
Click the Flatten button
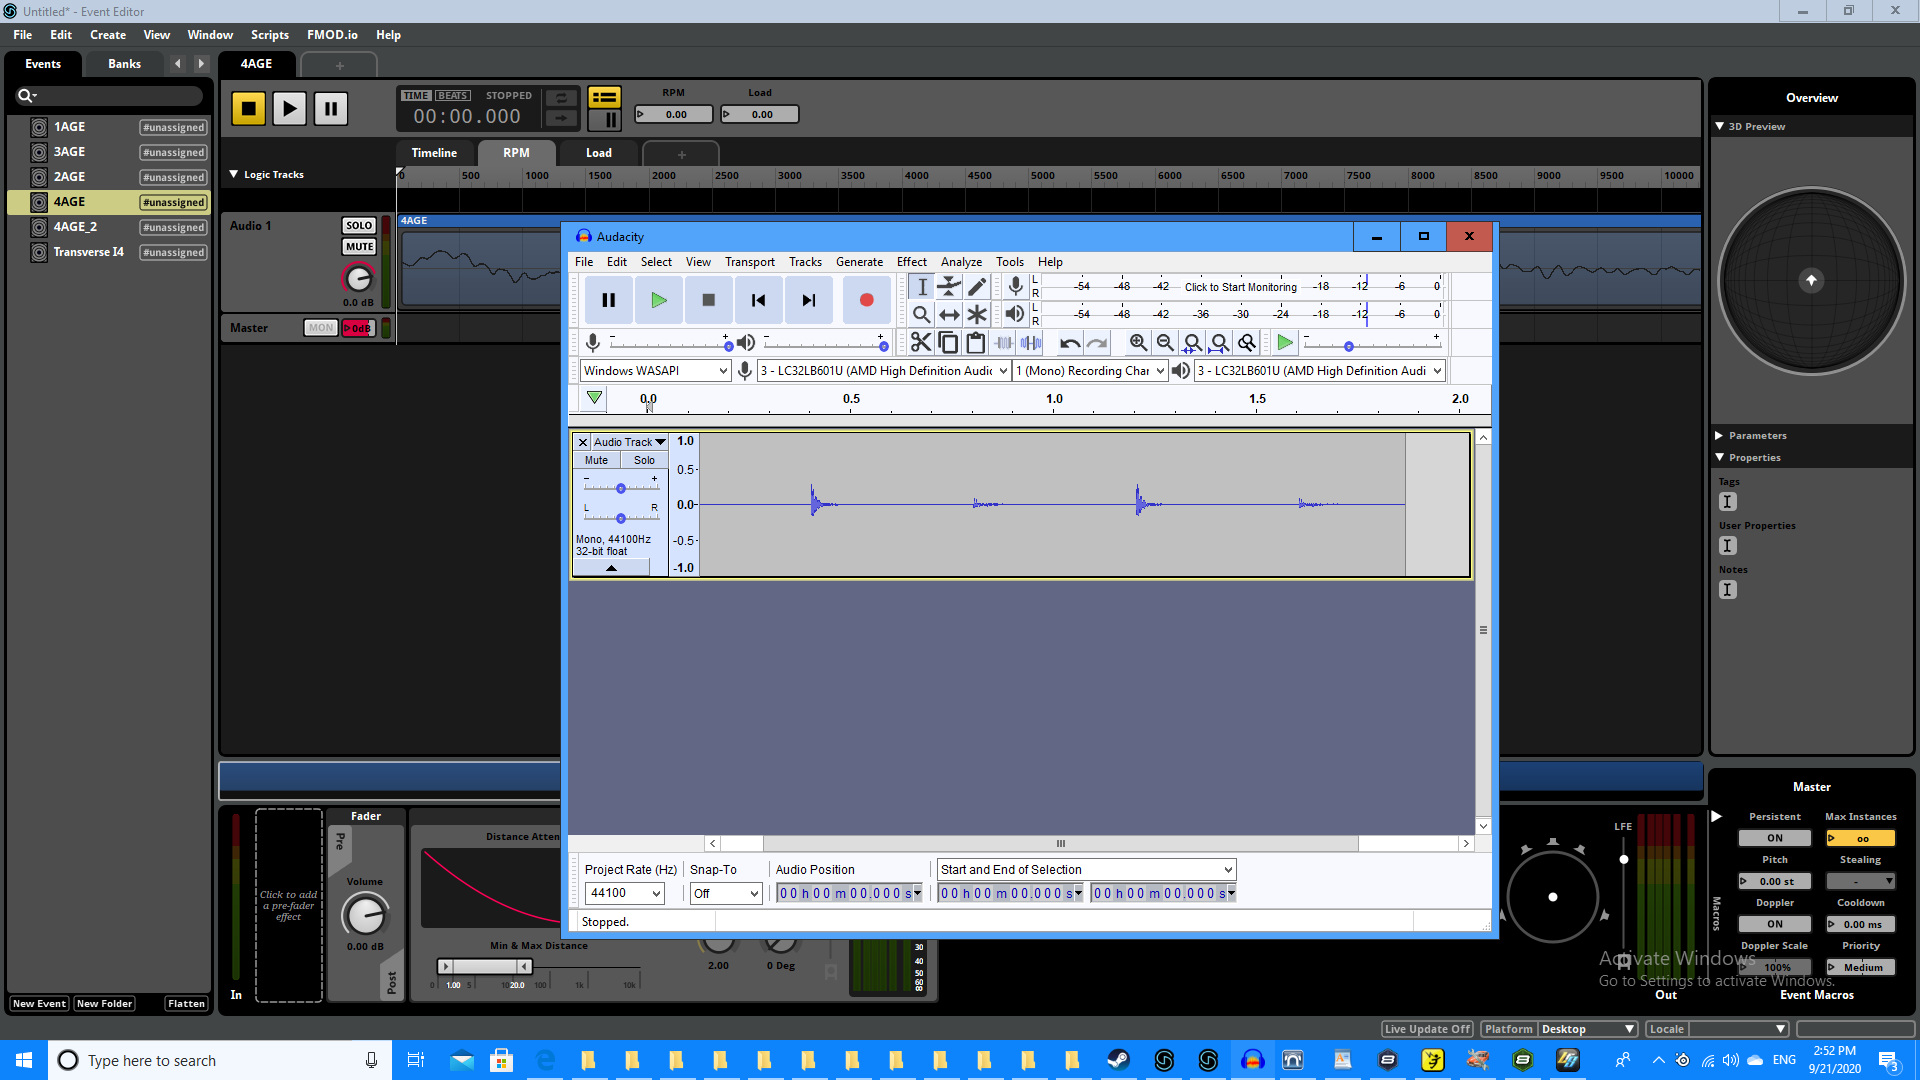186,1004
